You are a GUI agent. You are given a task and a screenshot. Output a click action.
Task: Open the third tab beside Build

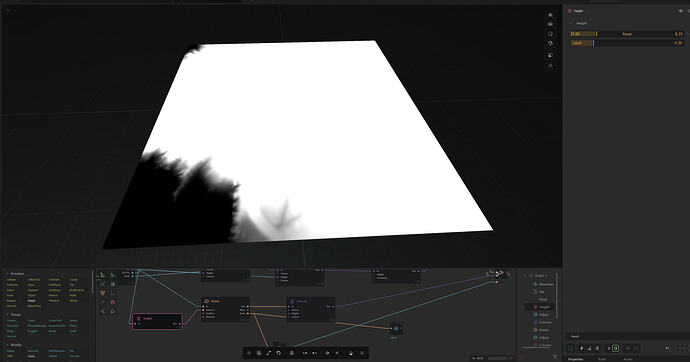[628, 359]
